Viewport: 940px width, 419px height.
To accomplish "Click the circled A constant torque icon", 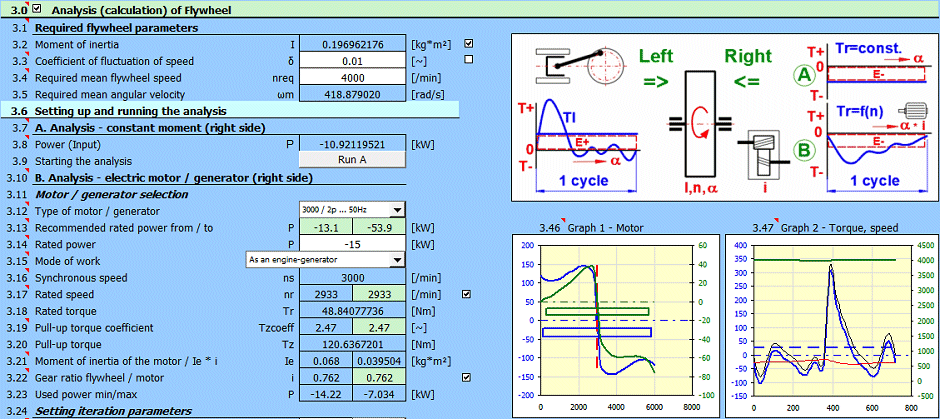I will (801, 74).
